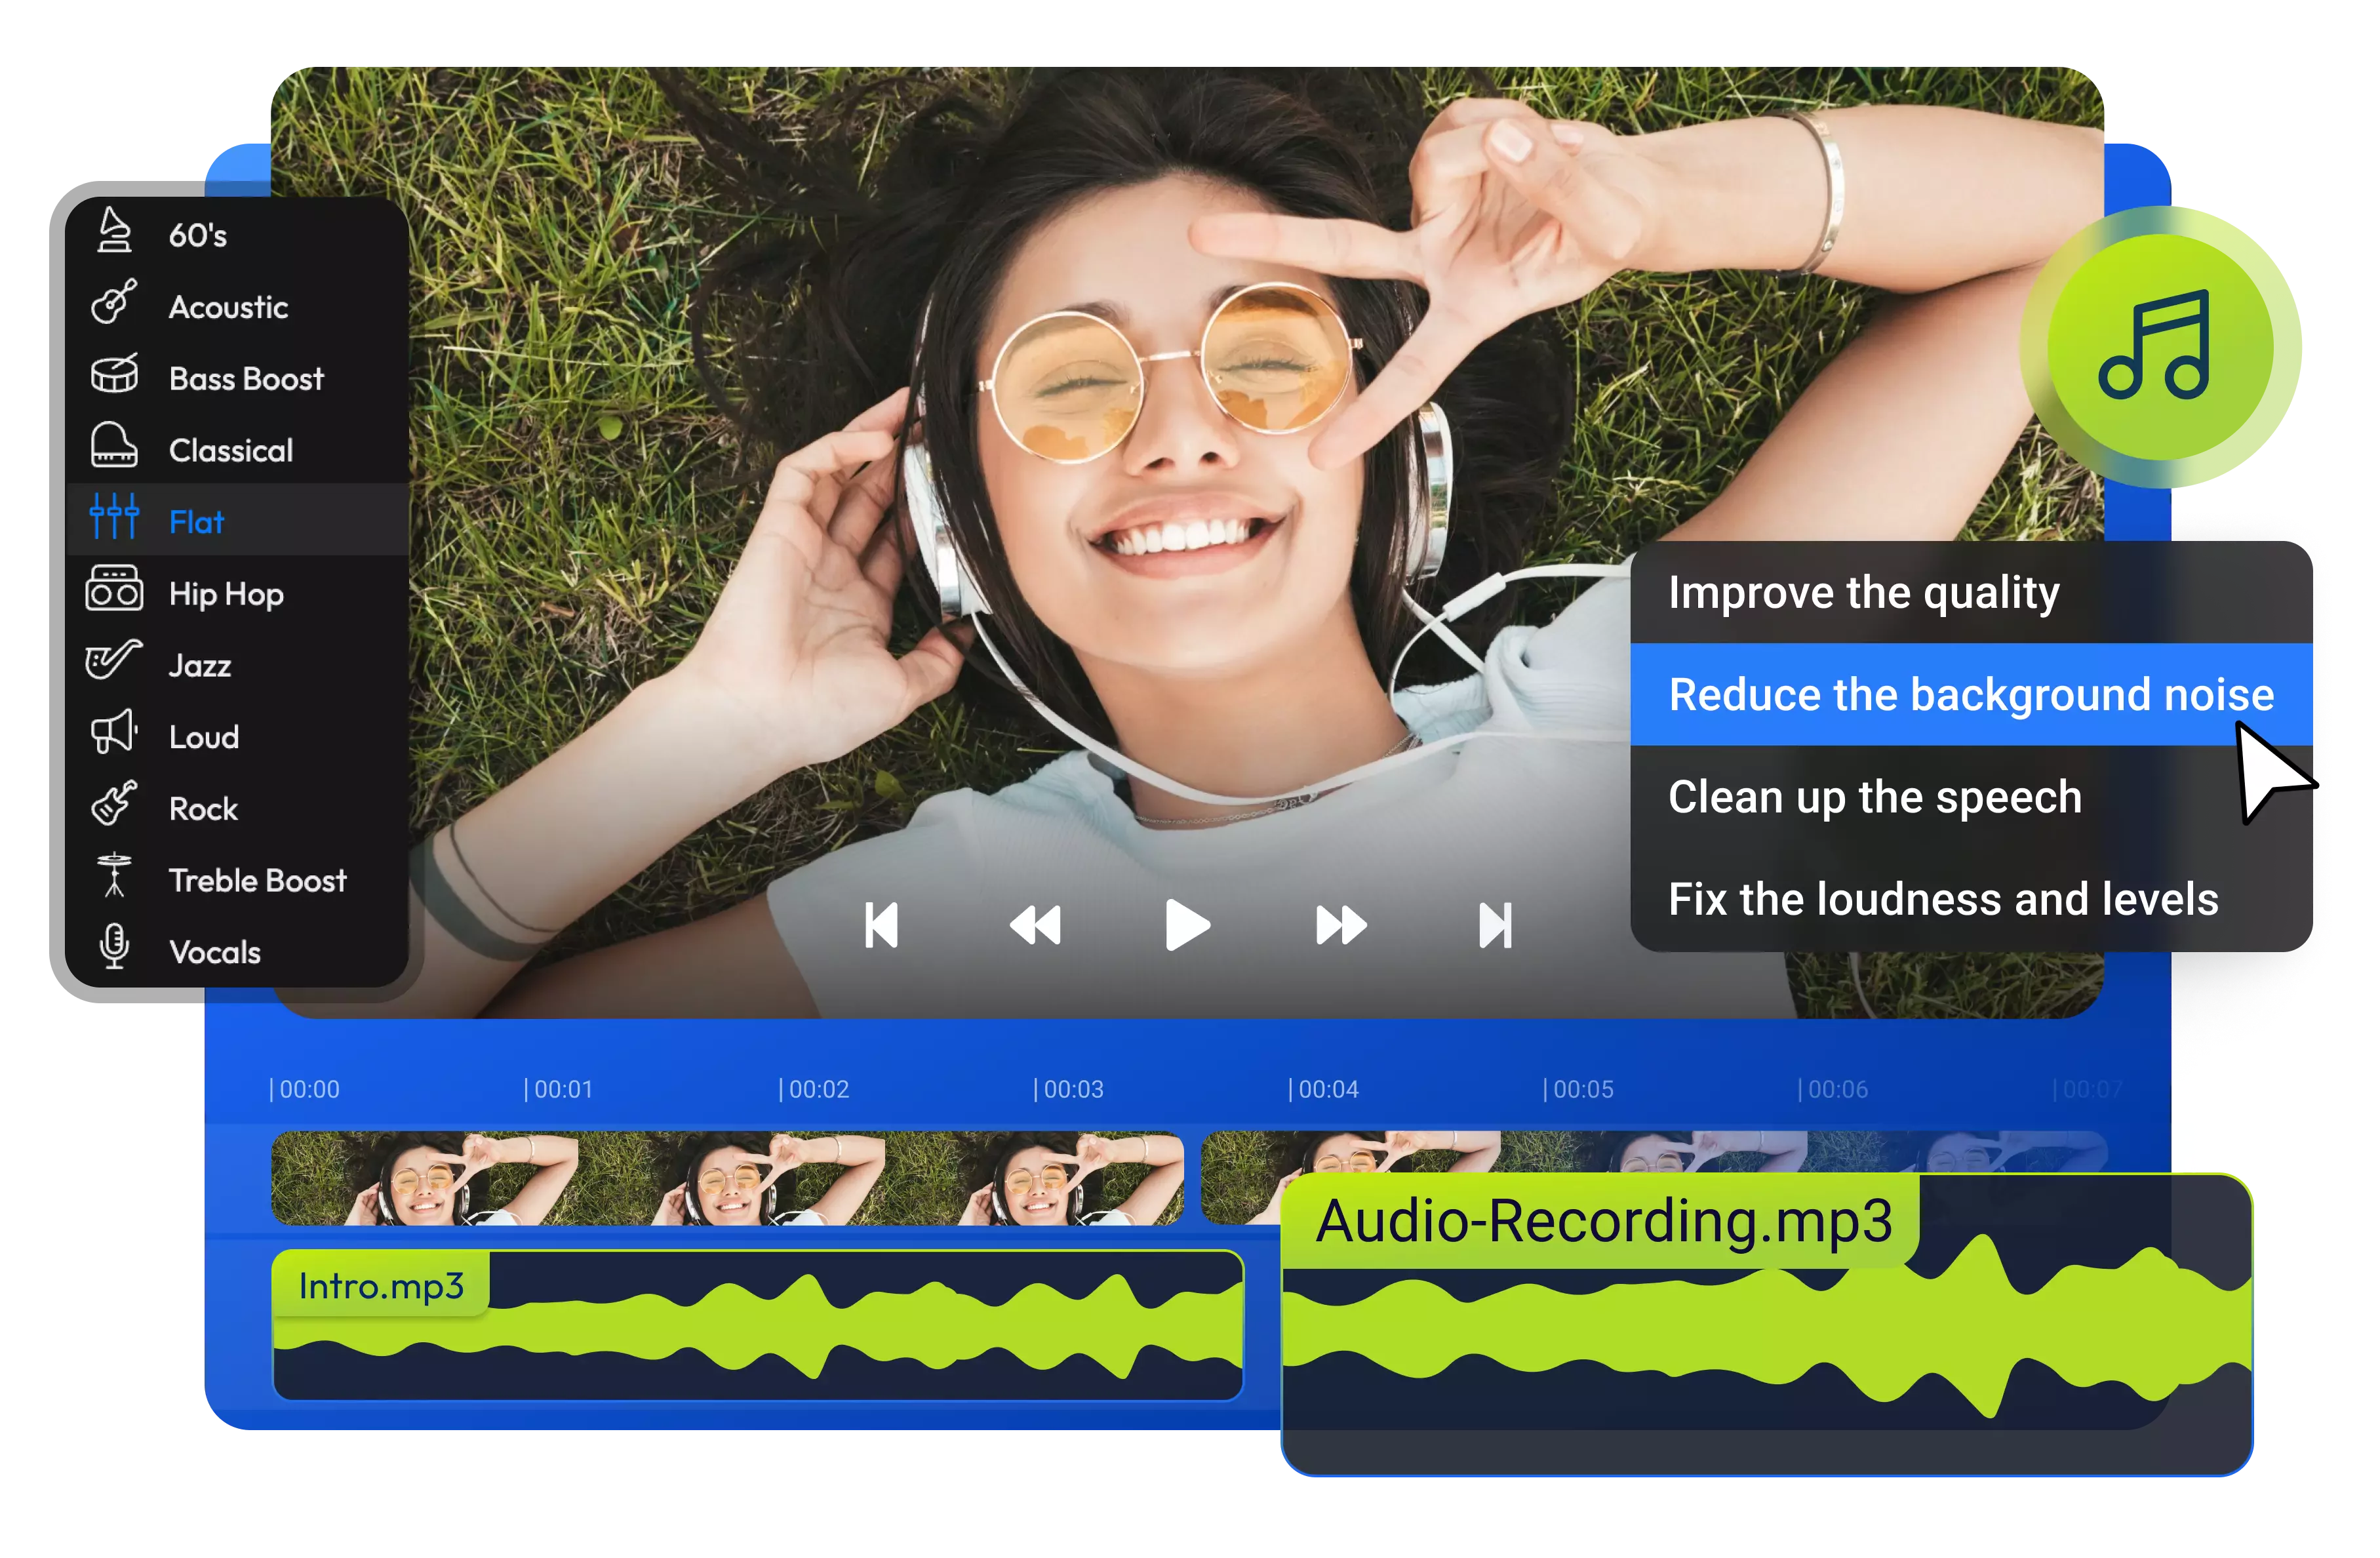The image size is (2380, 1558).
Task: Click the fast forward control
Action: pyautogui.click(x=1340, y=925)
